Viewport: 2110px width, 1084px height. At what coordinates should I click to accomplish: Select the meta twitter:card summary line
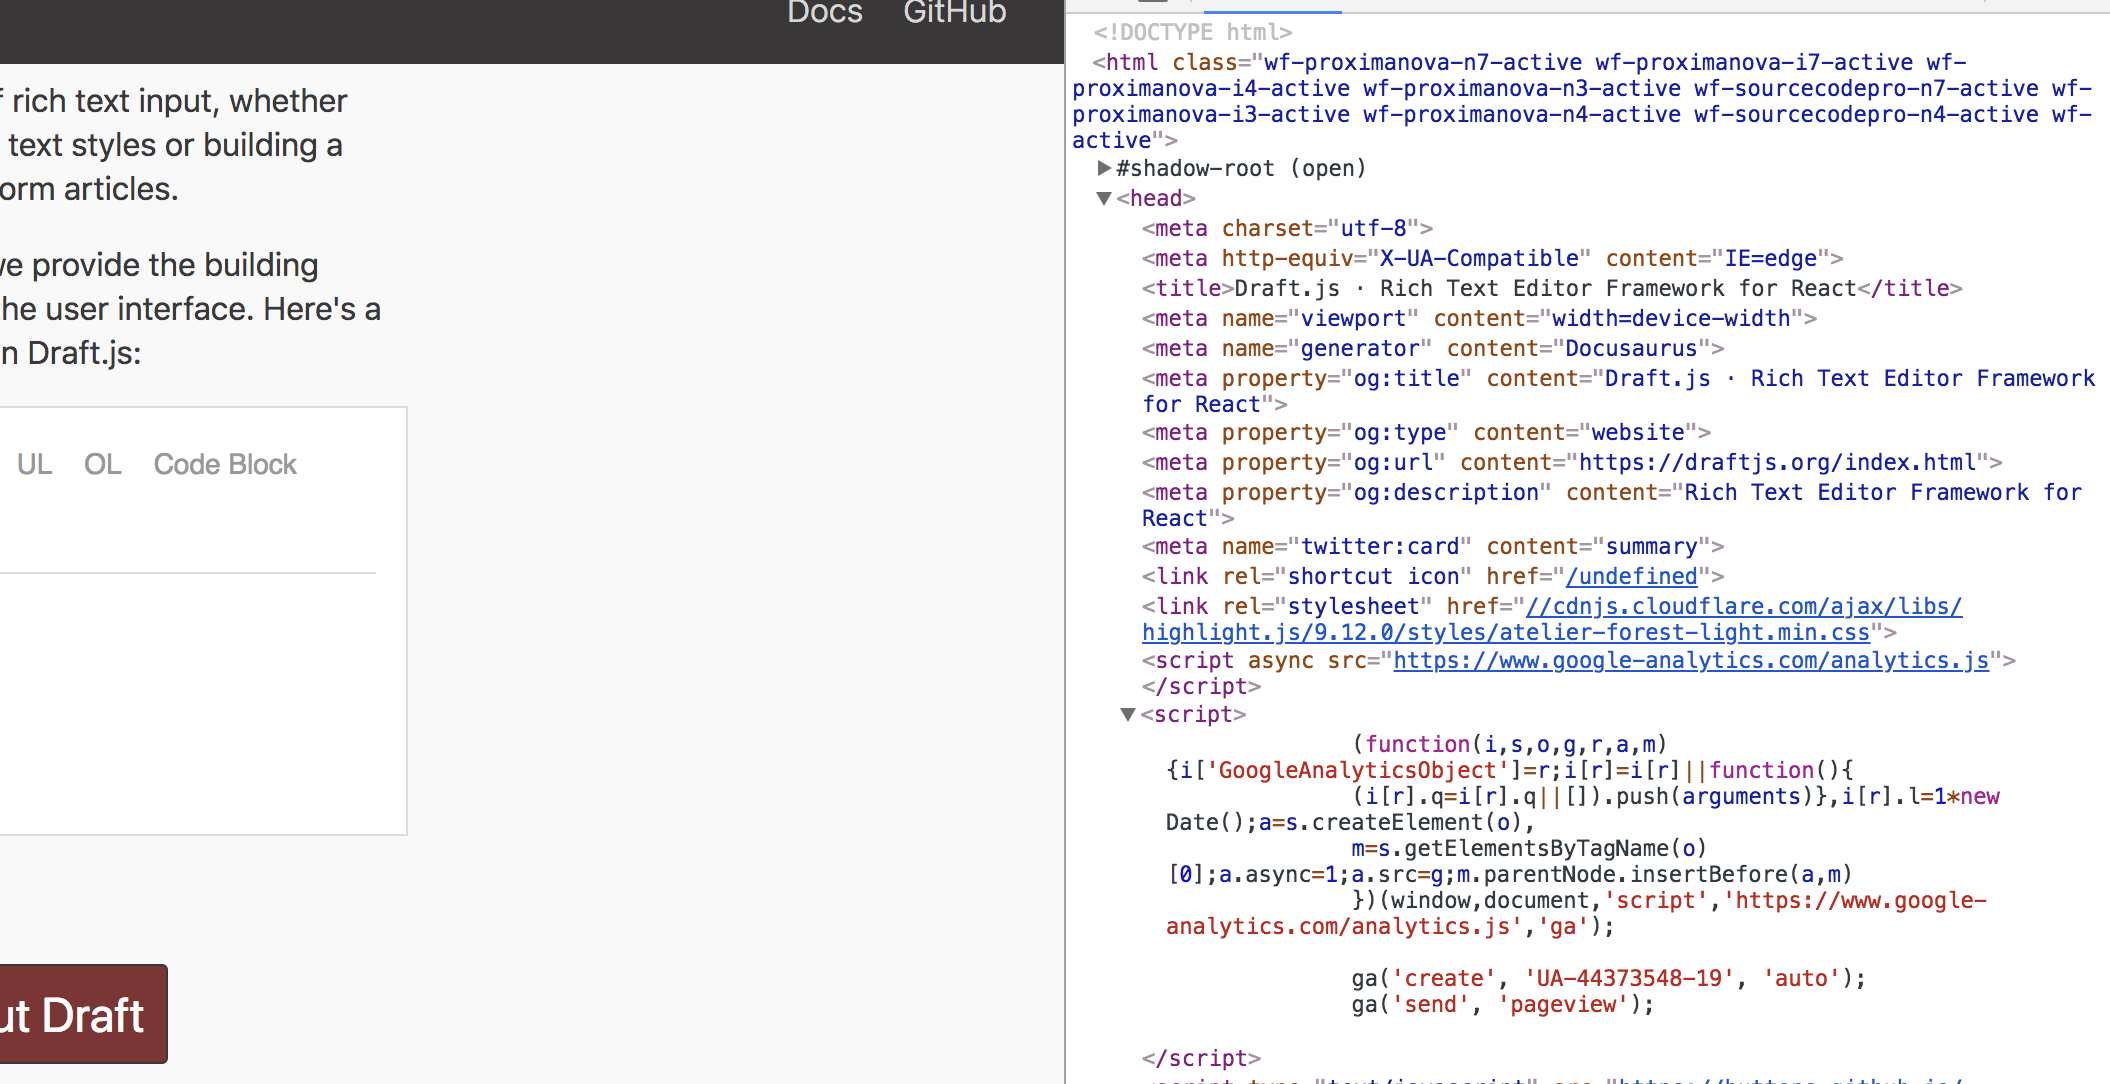(1433, 546)
